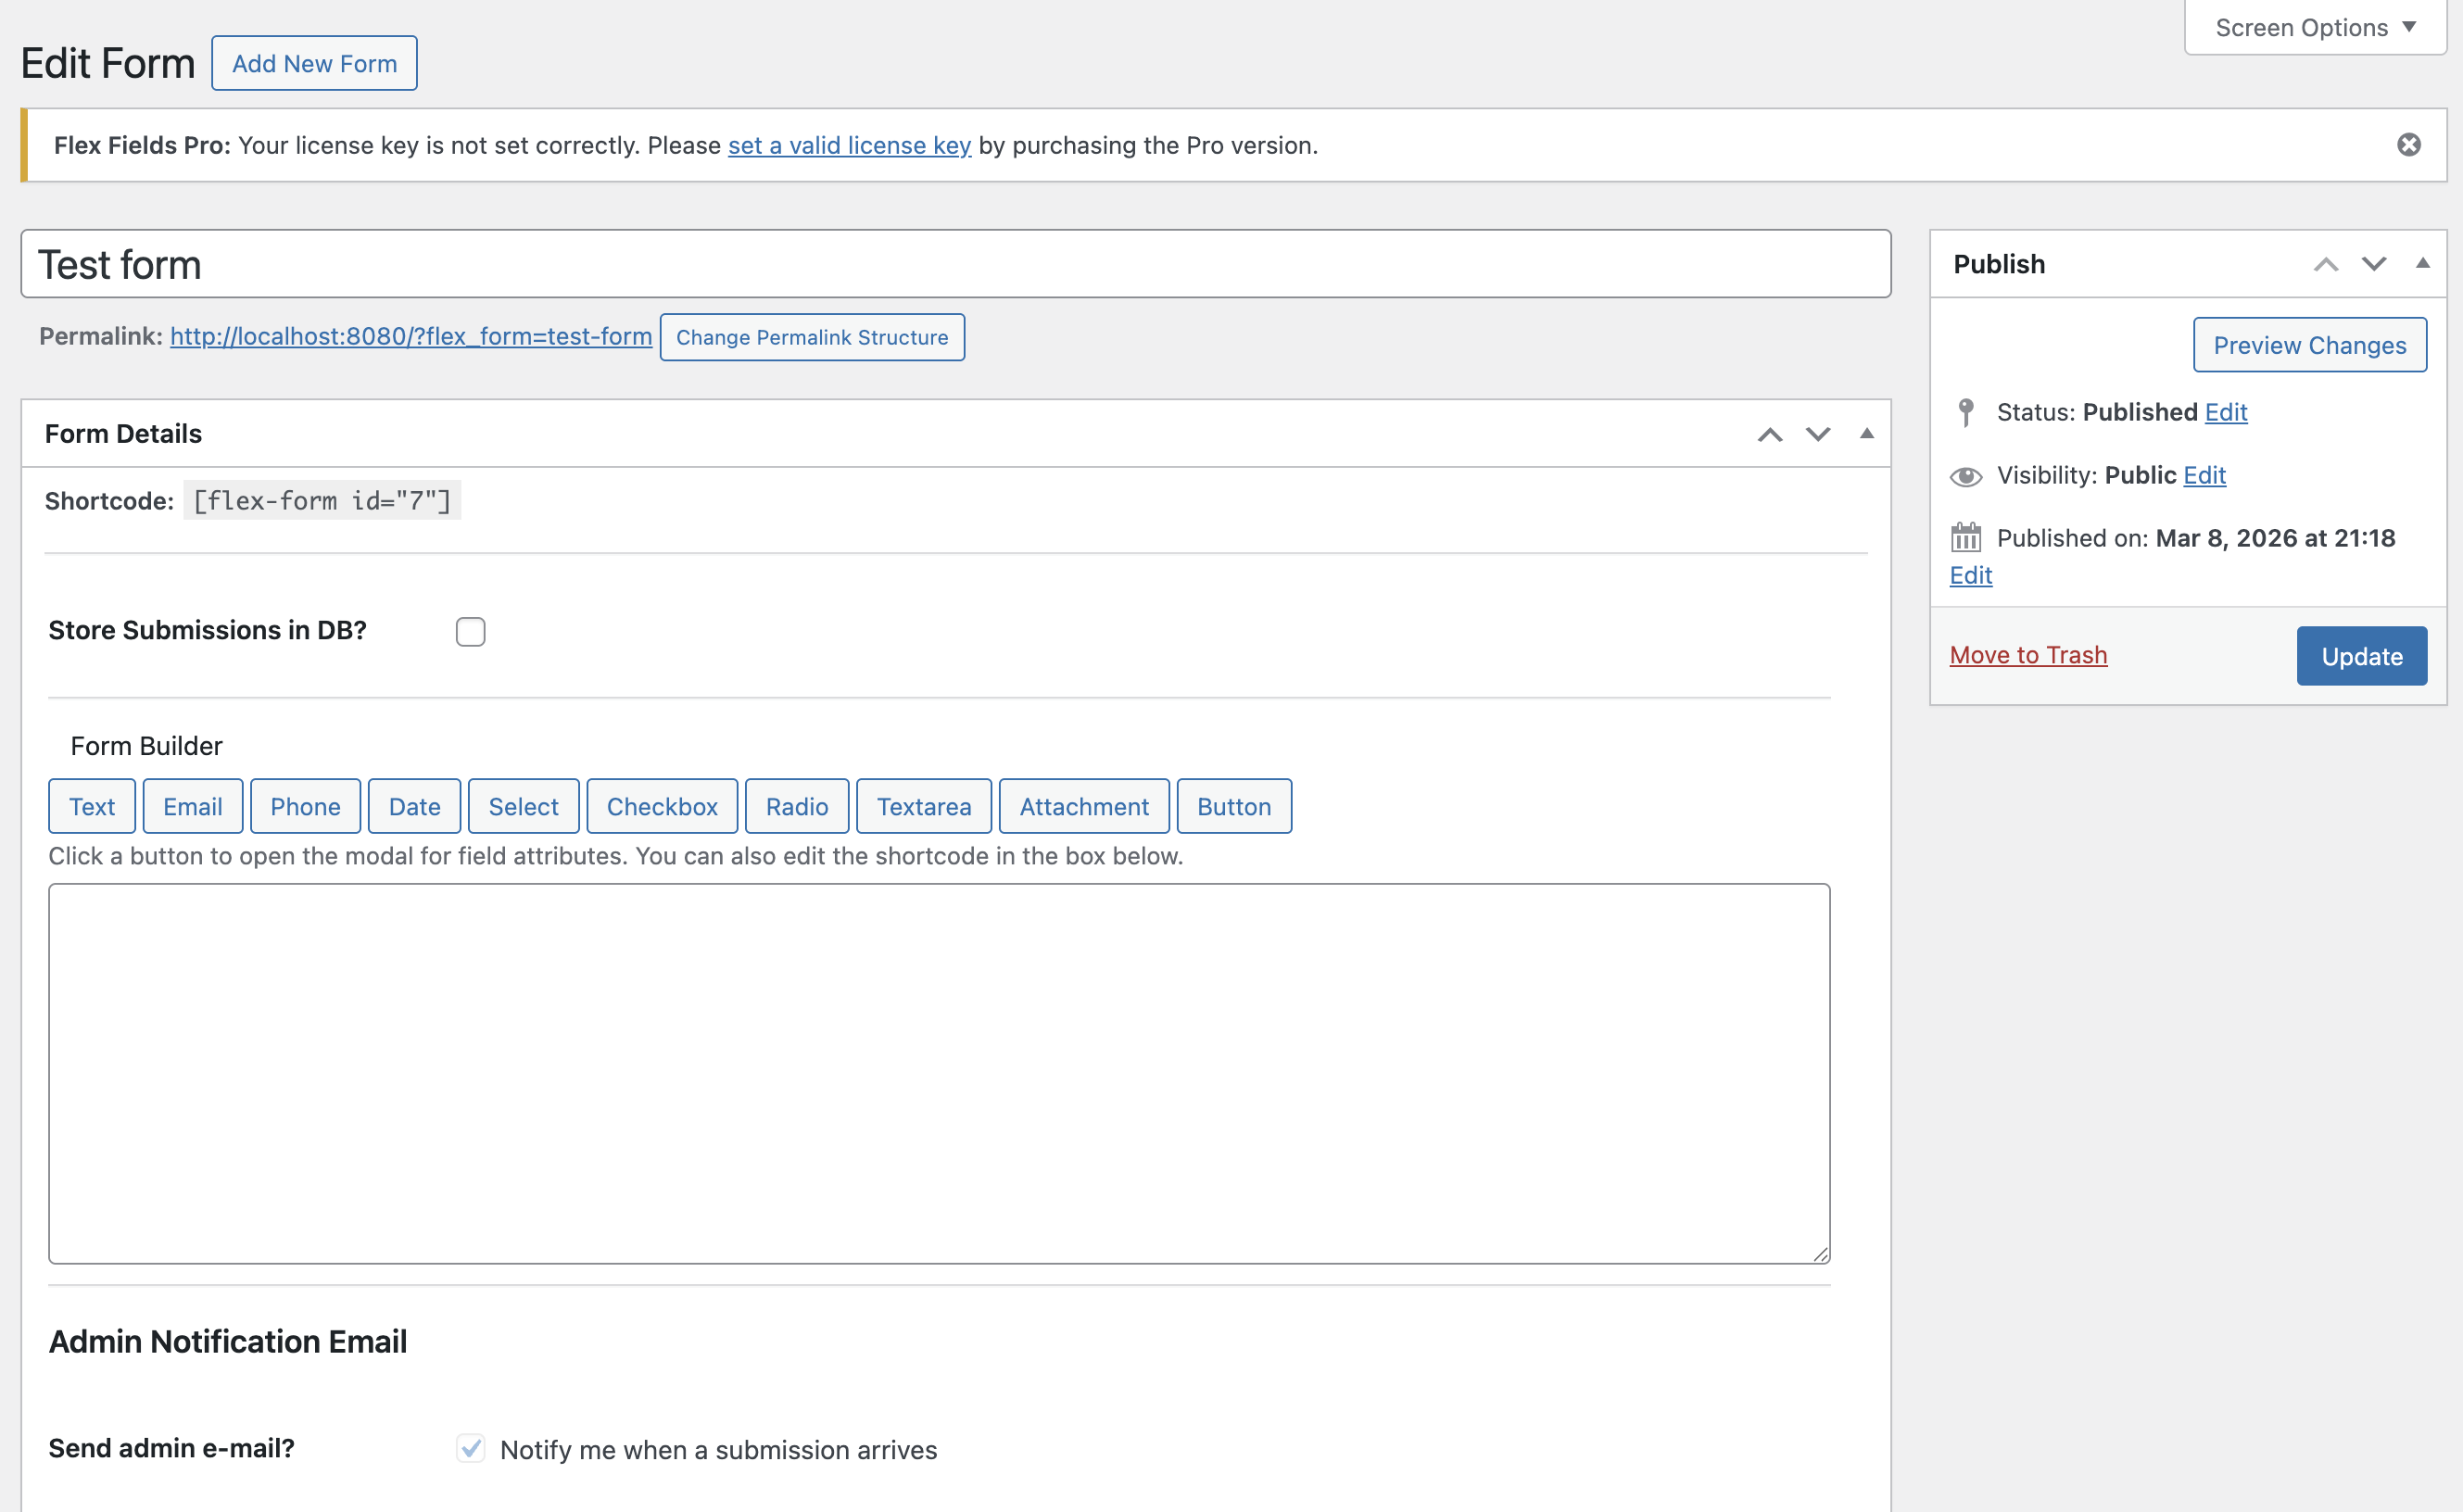Click Preview Changes
The width and height of the screenshot is (2463, 1512).
point(2310,345)
